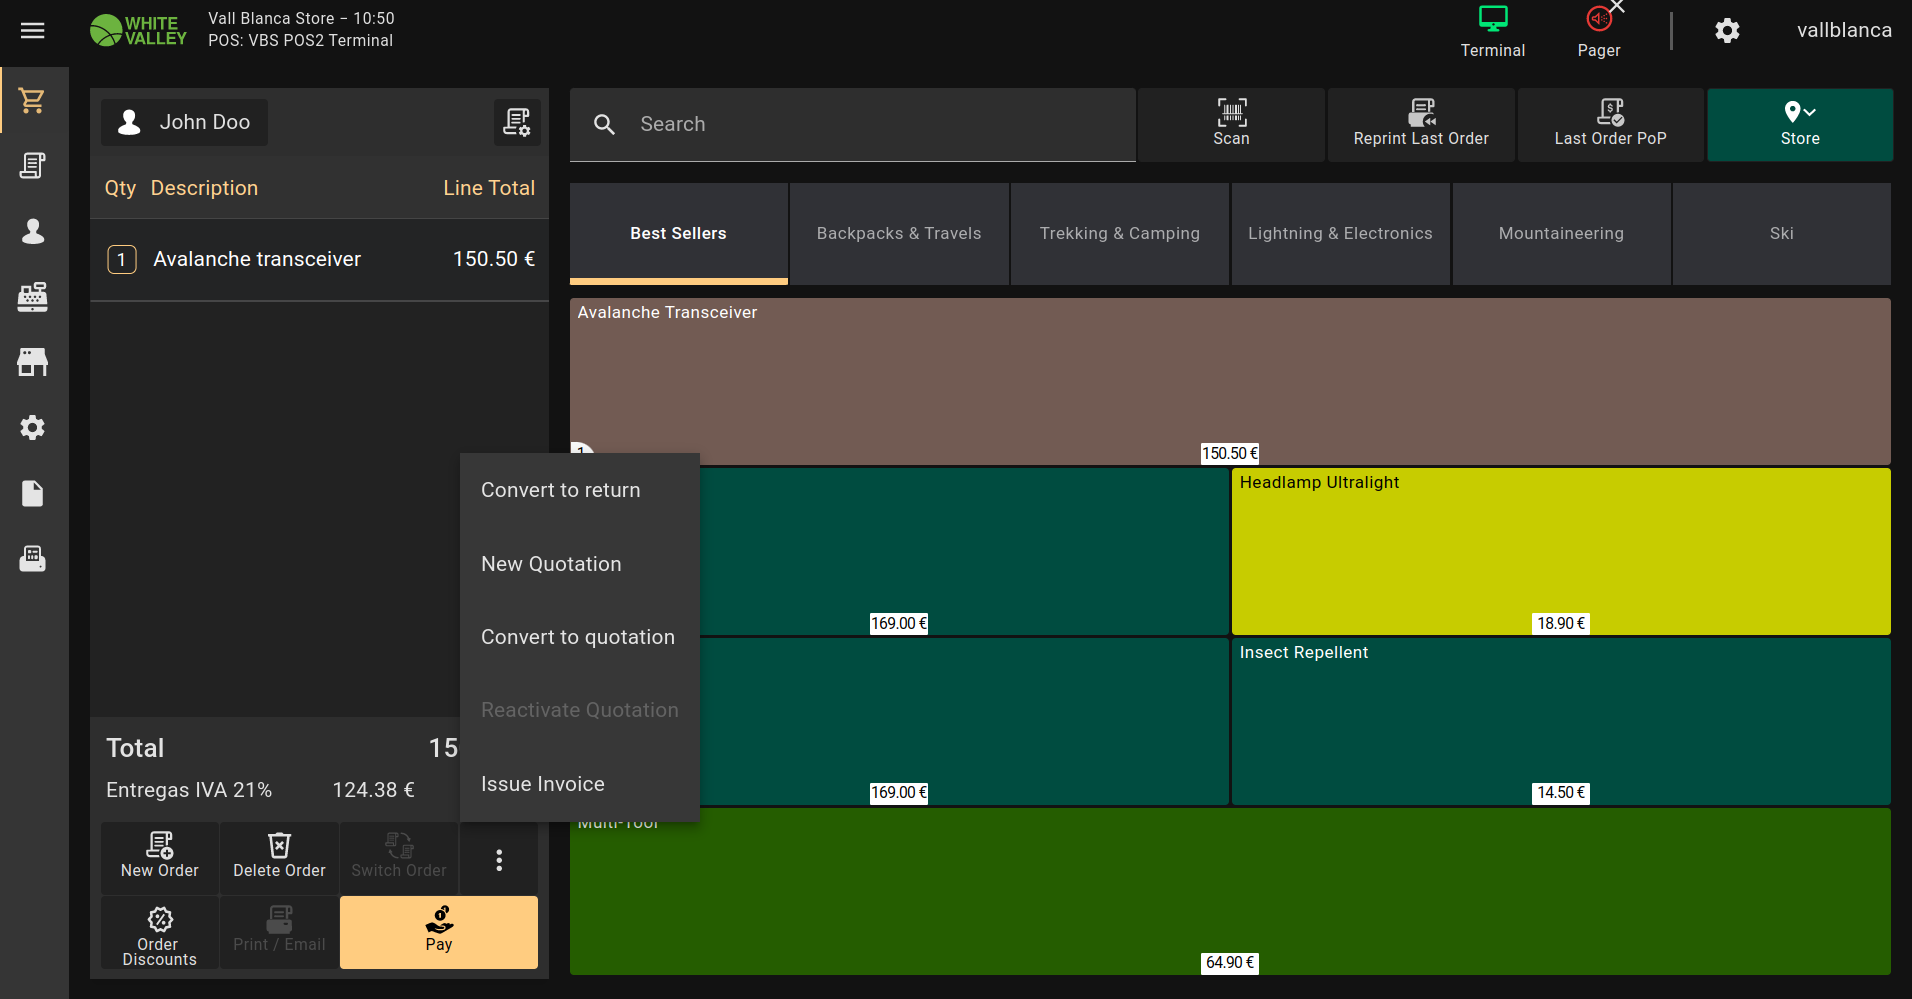
Task: Open settings gear in top bar
Action: click(1727, 31)
